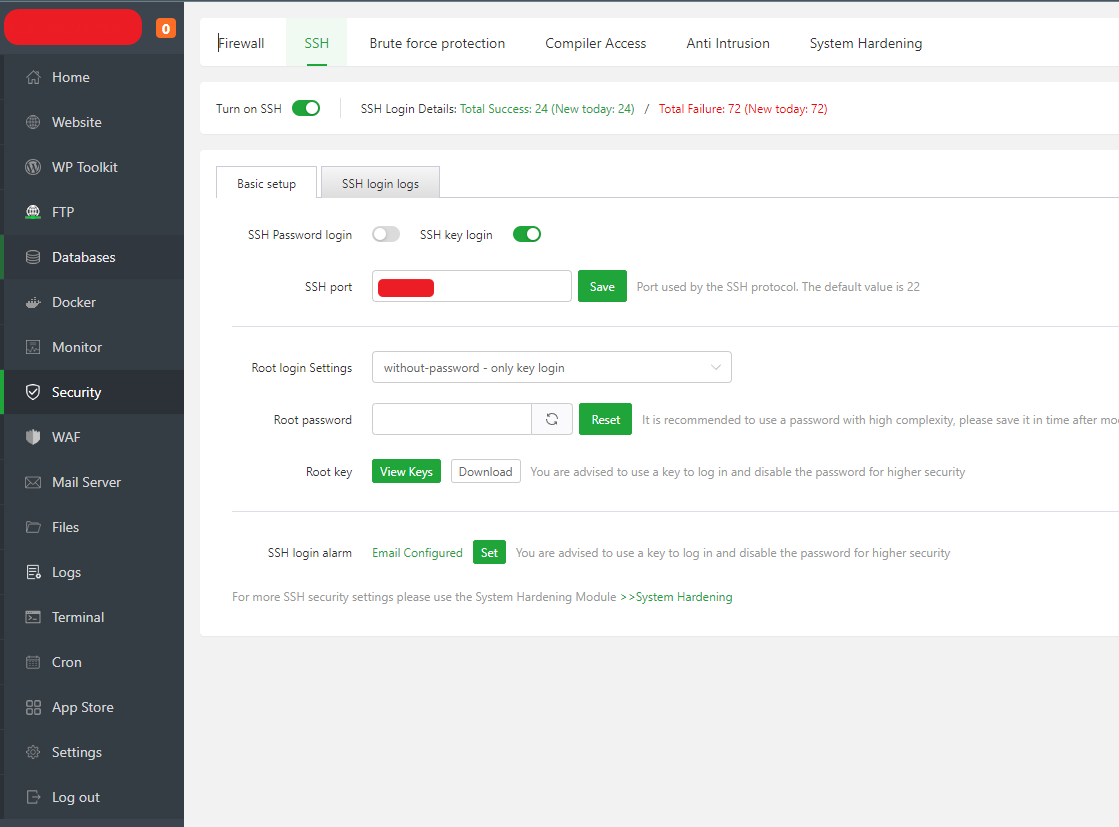Click the View Keys button
This screenshot has width=1119, height=827.
click(x=406, y=472)
